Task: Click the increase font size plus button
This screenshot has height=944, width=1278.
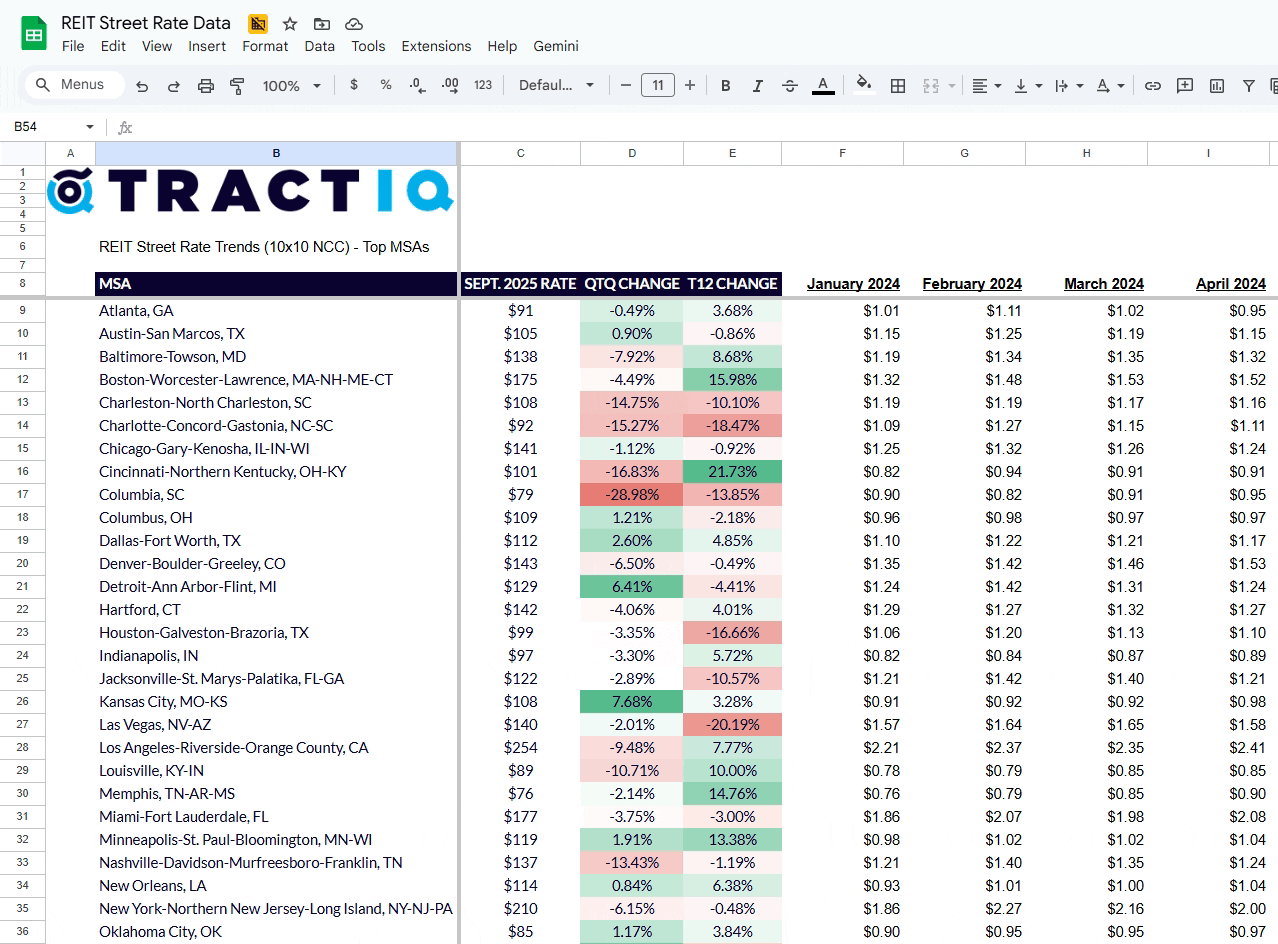Action: coord(690,86)
